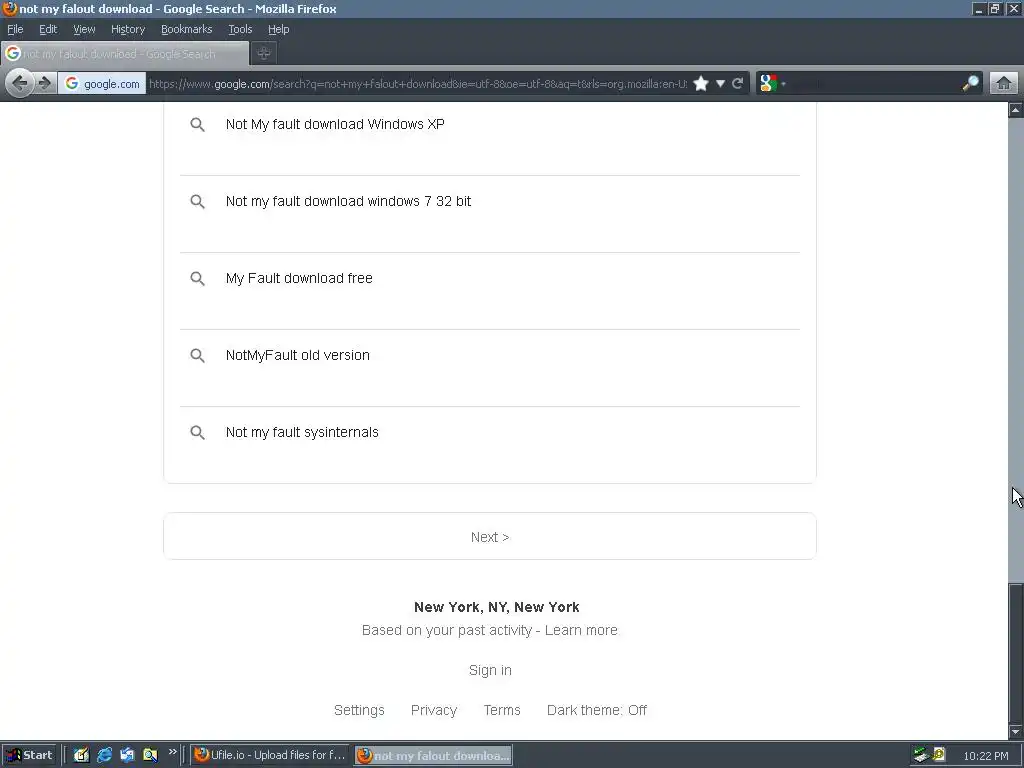Open the File menu

15,29
